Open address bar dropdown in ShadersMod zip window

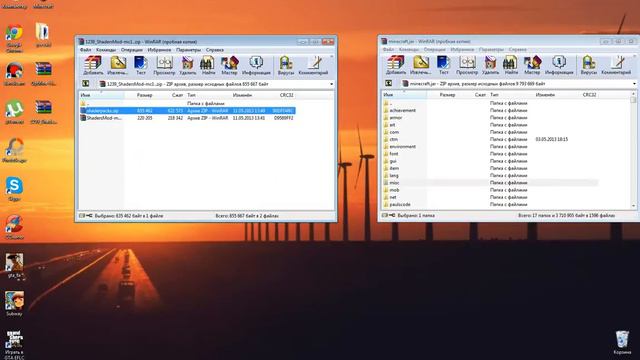[x=331, y=84]
